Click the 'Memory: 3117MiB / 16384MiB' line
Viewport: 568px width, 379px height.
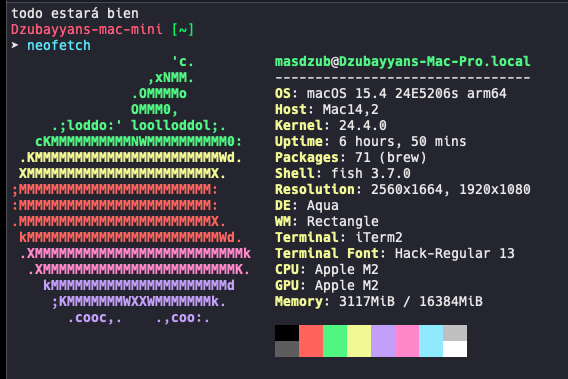[x=379, y=301]
